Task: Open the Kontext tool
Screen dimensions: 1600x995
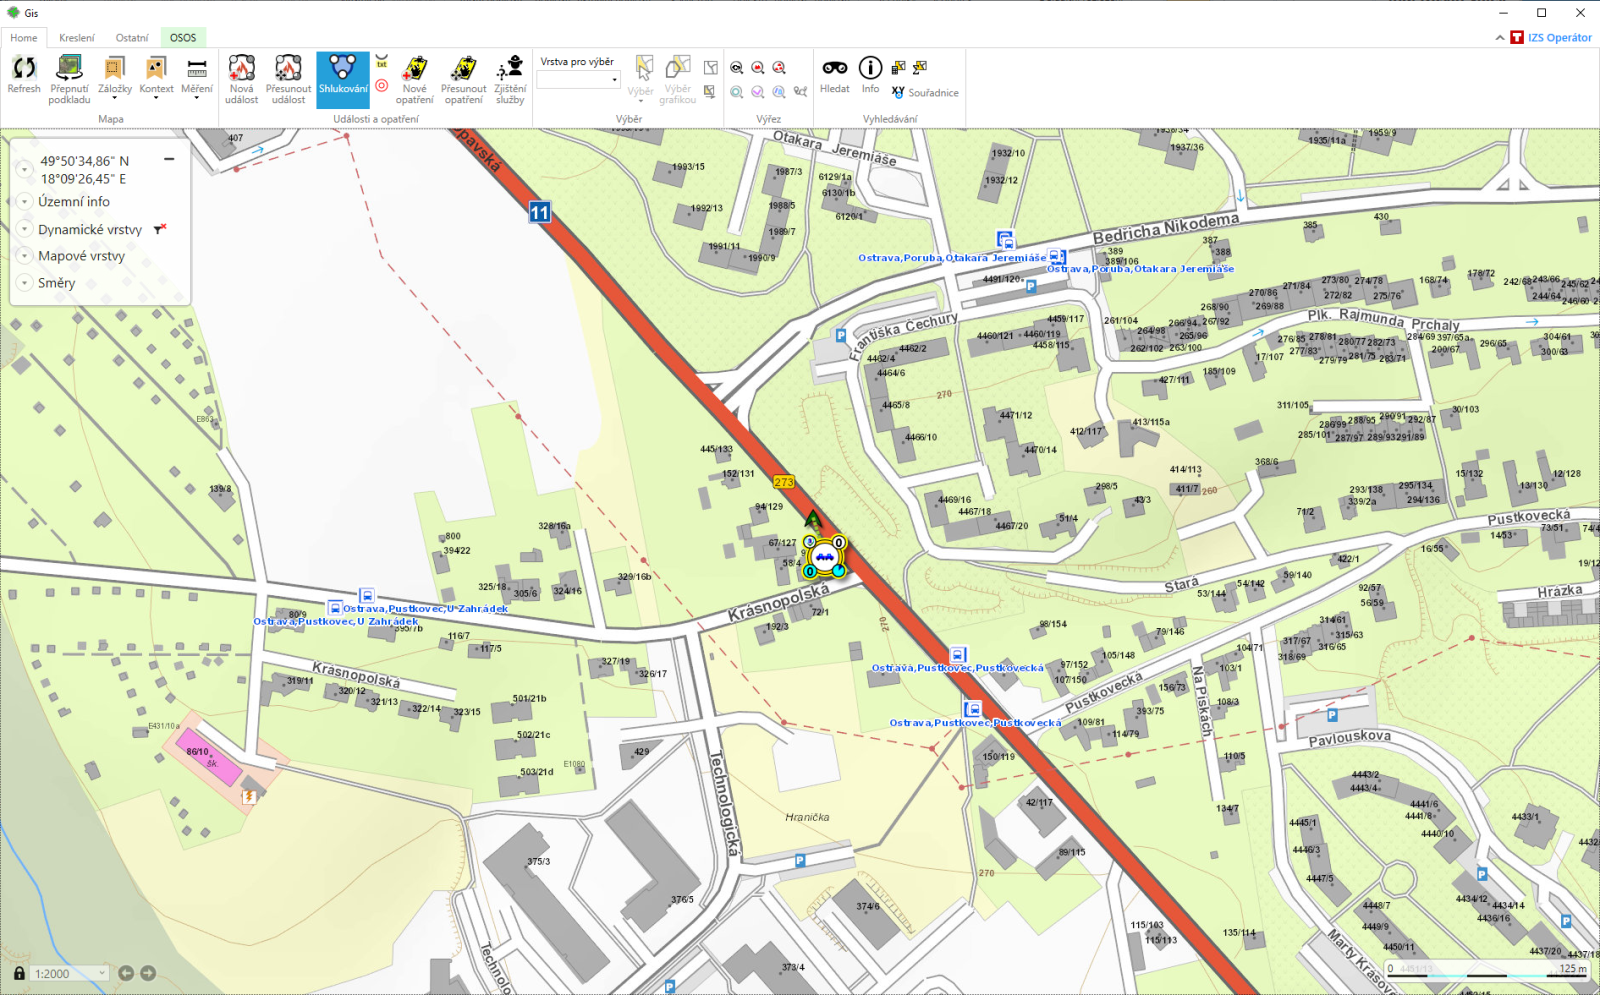Action: point(156,77)
